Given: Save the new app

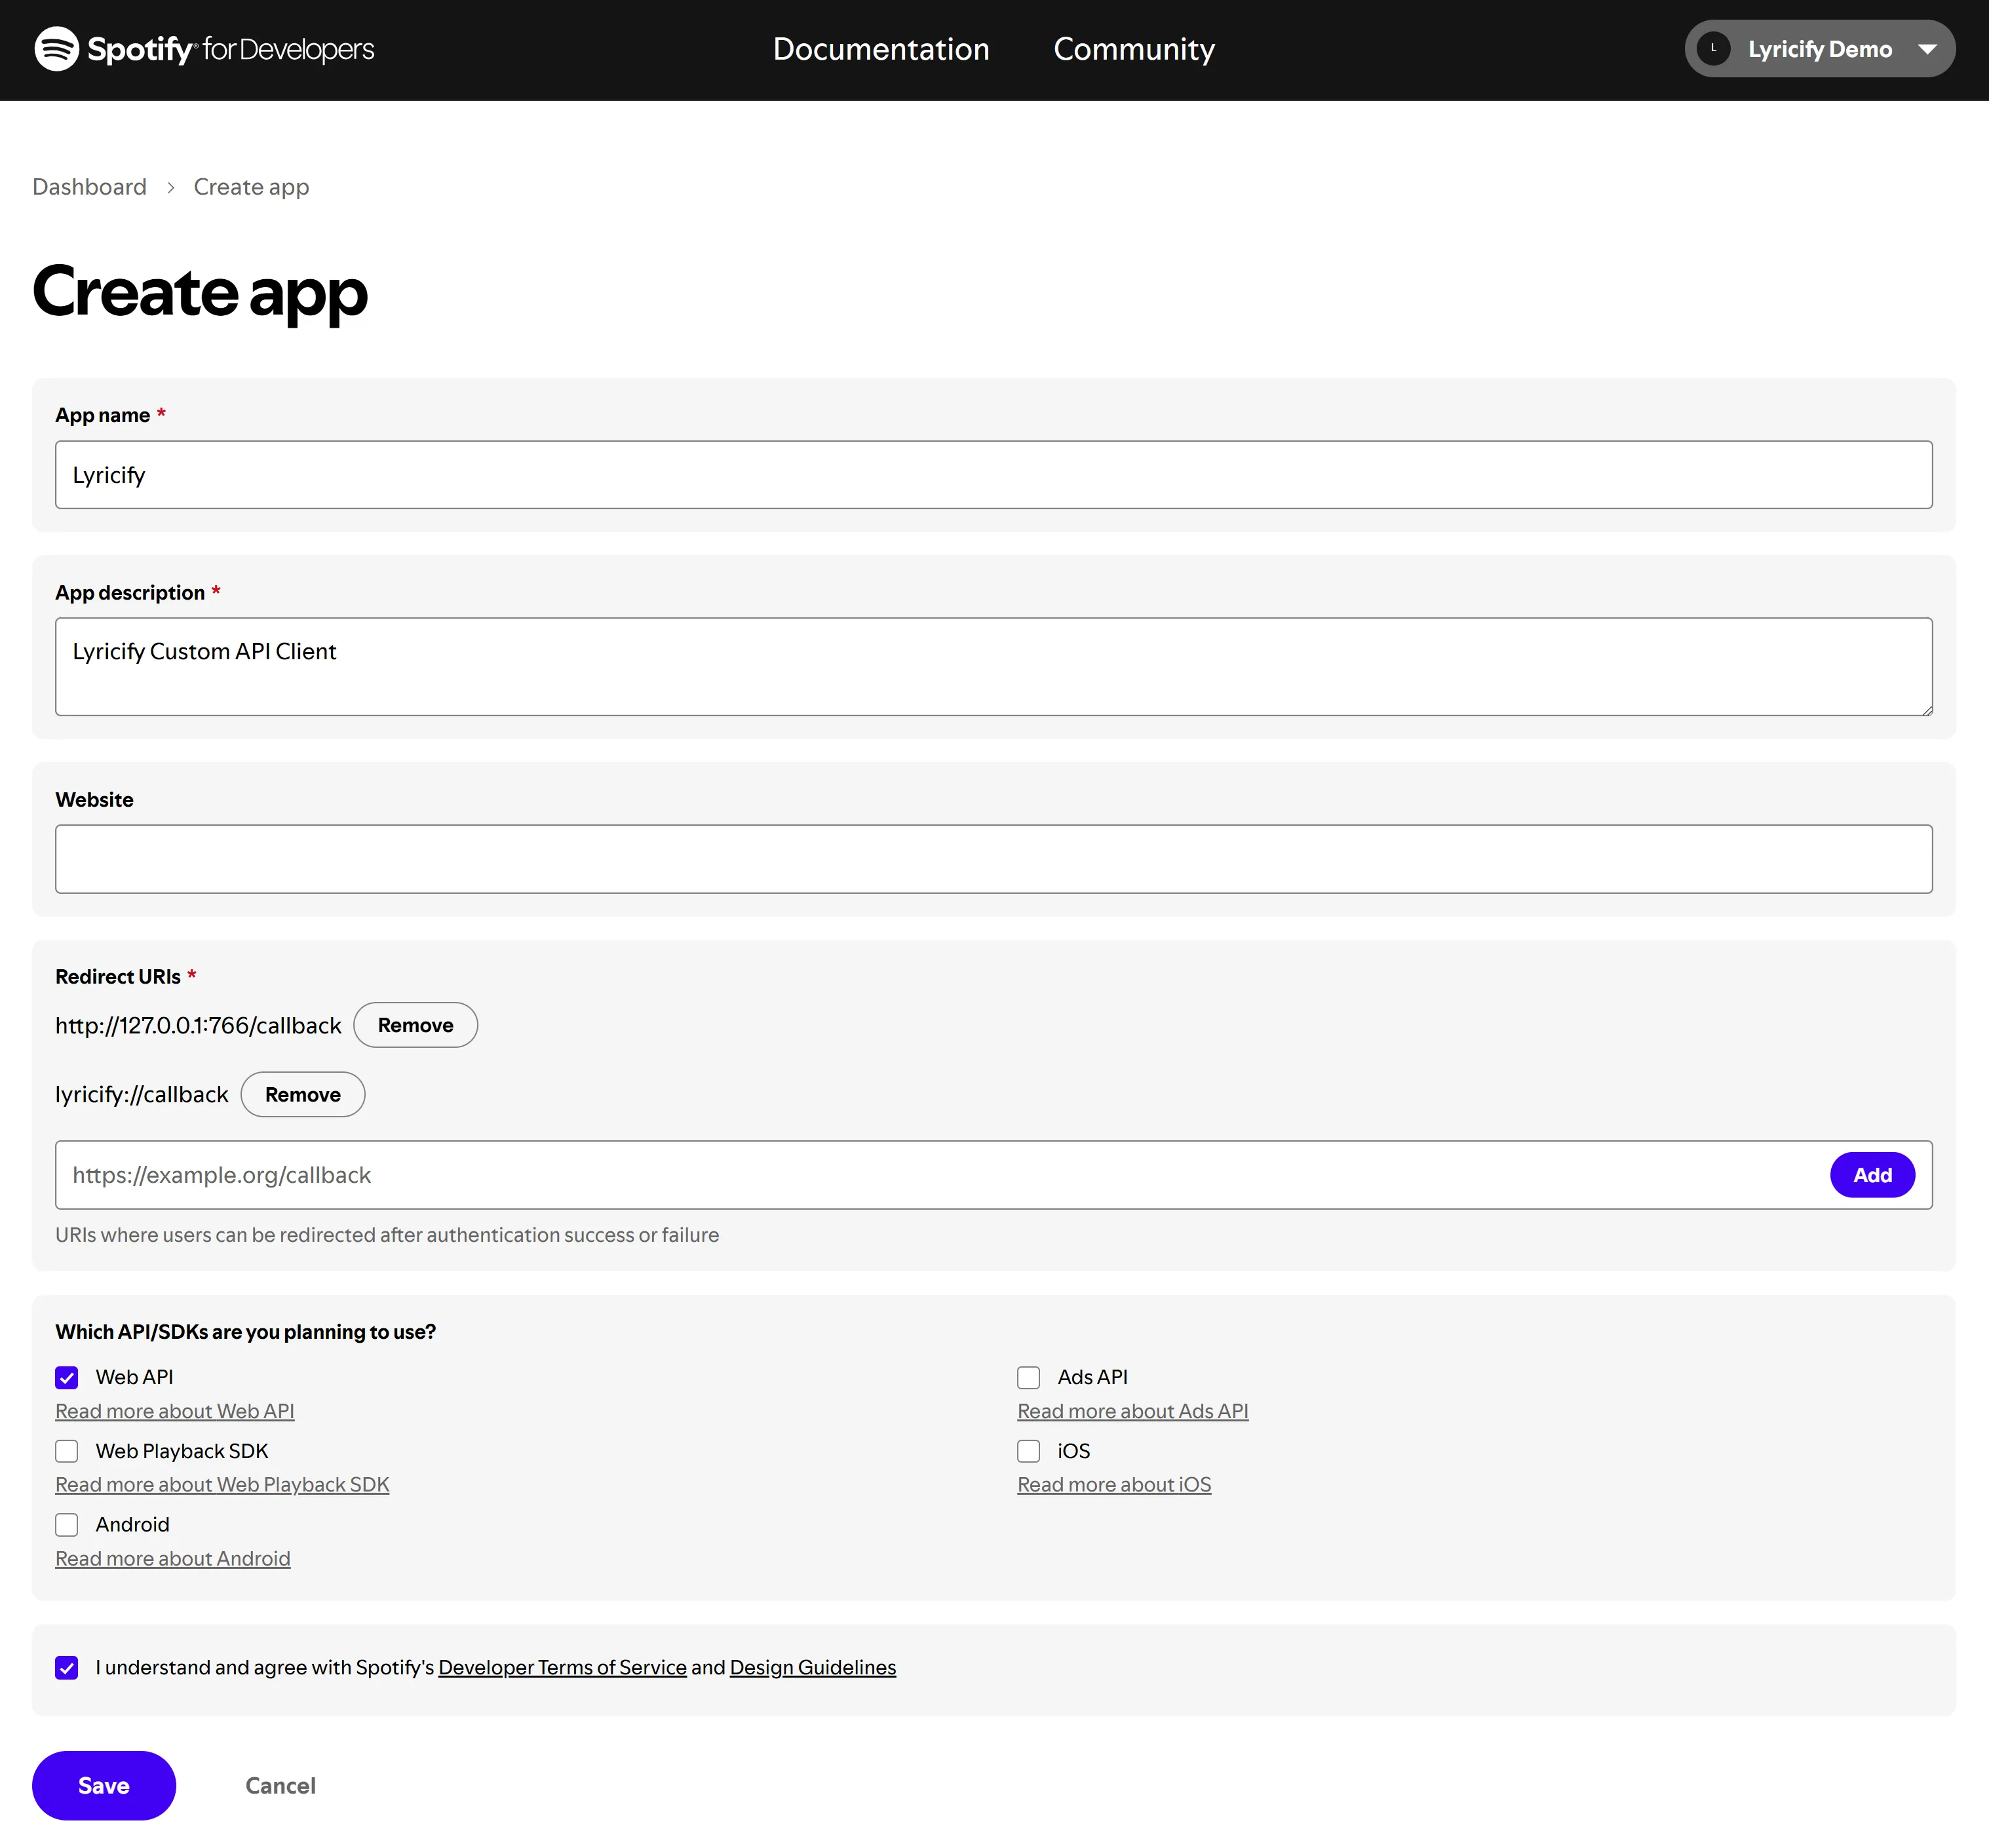Looking at the screenshot, I should [104, 1786].
